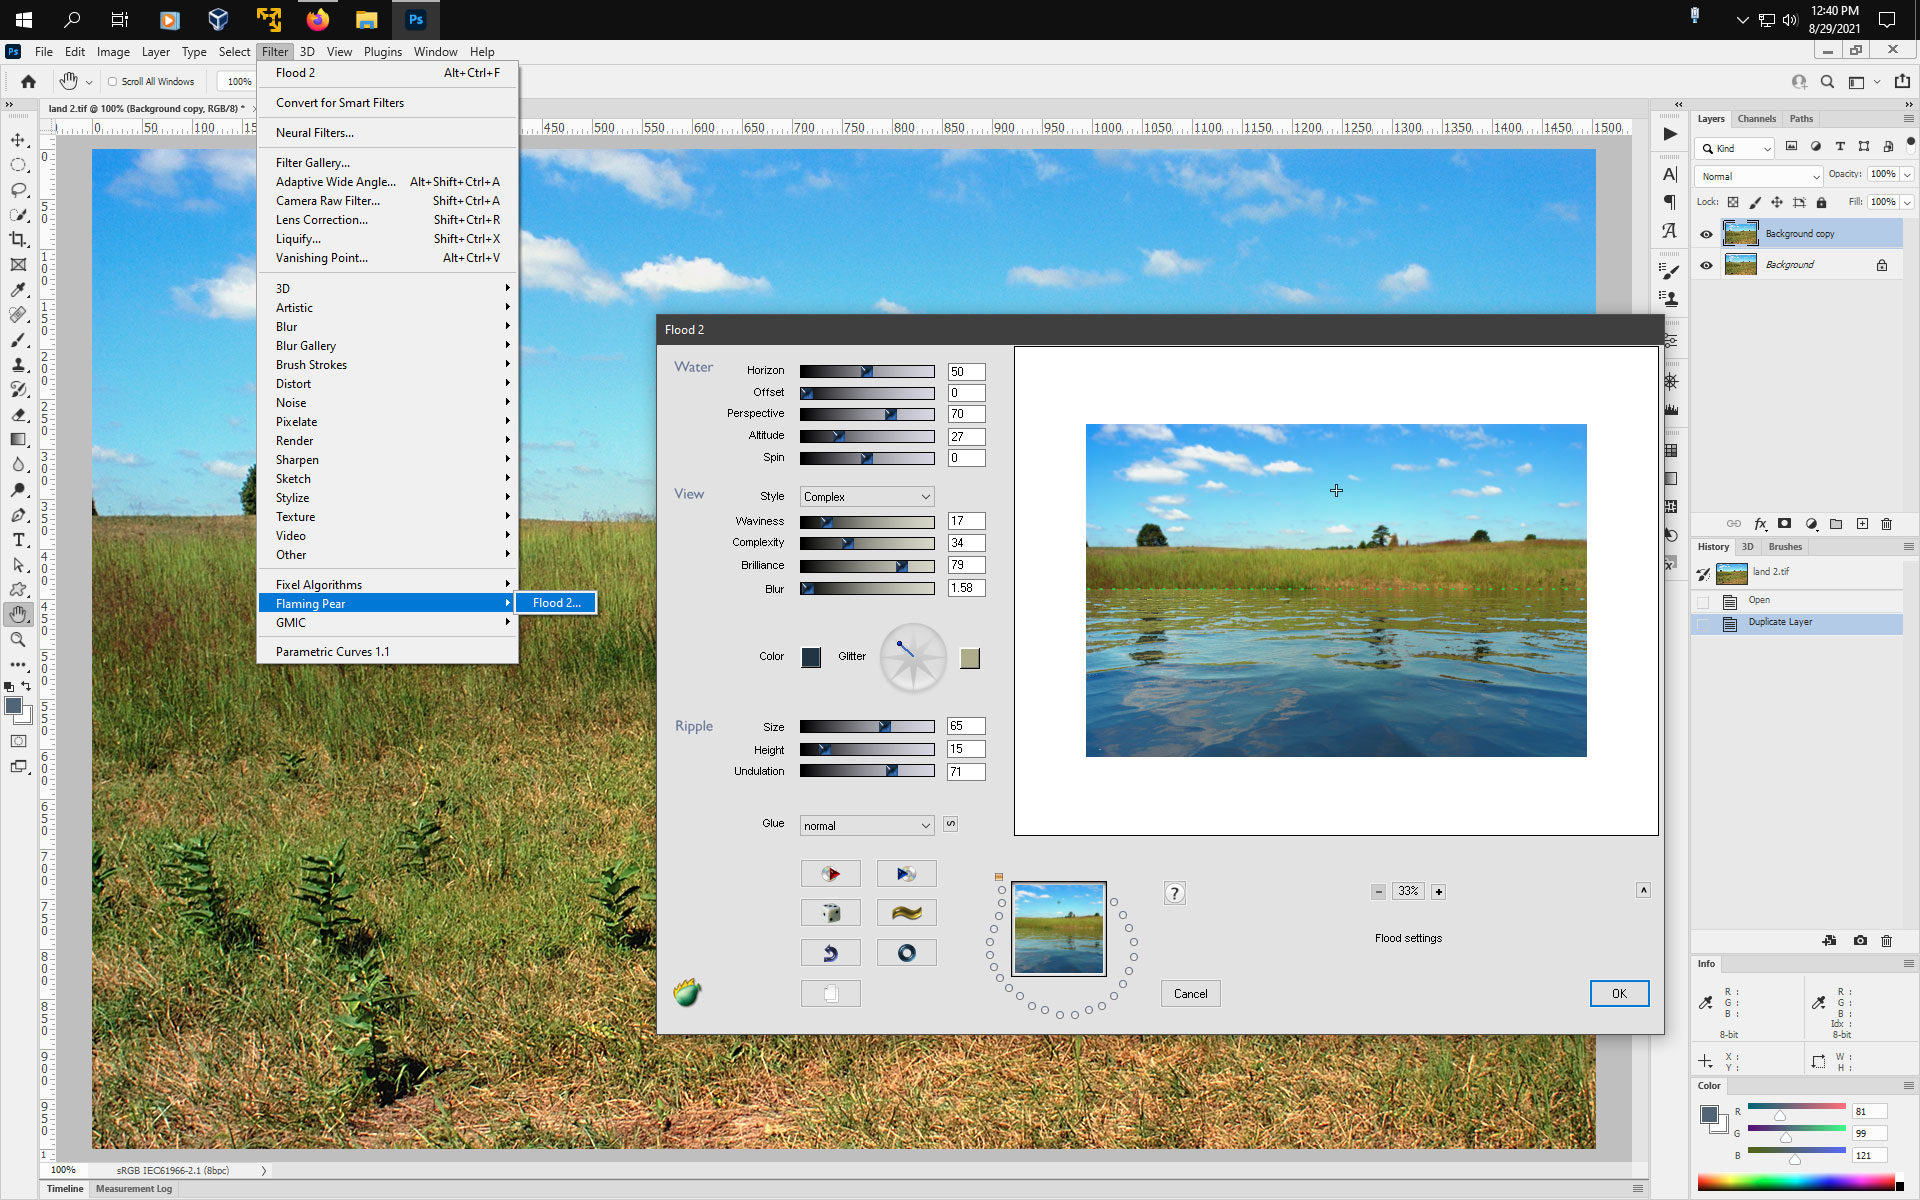Enable the lock position toggle in Layers panel
This screenshot has height=1200, width=1920.
pos(1777,202)
